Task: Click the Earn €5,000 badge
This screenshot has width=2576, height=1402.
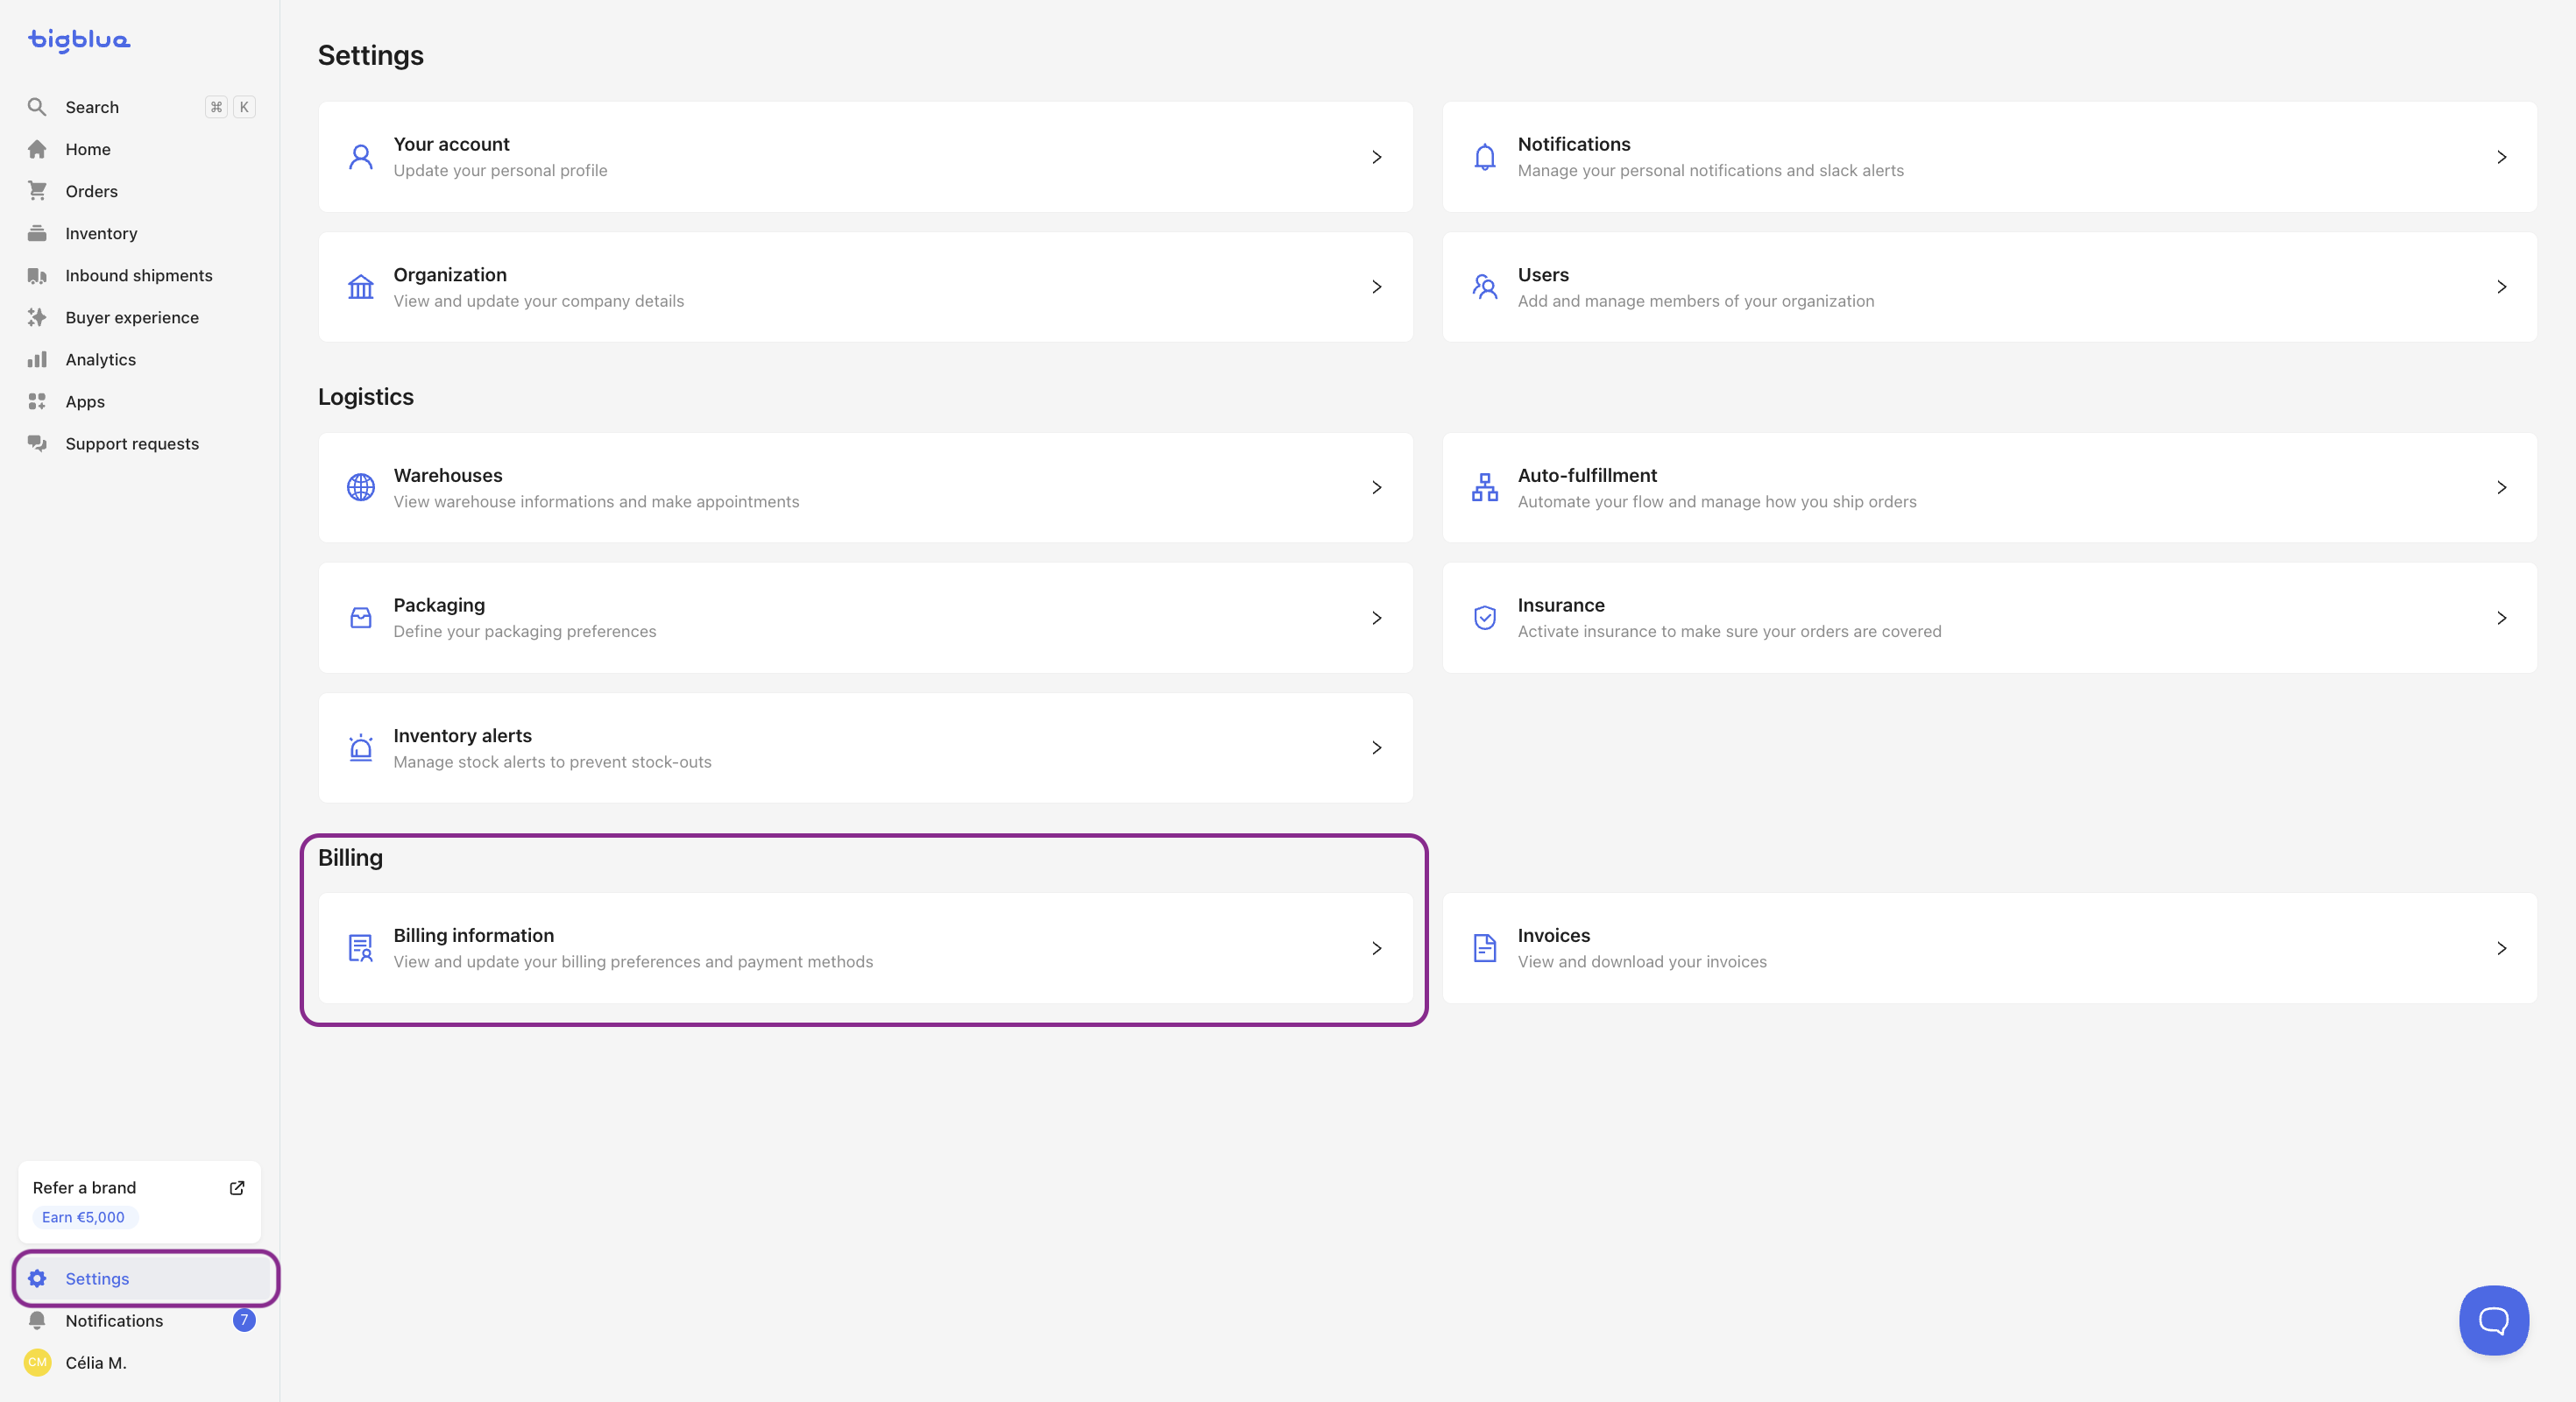Action: click(84, 1217)
